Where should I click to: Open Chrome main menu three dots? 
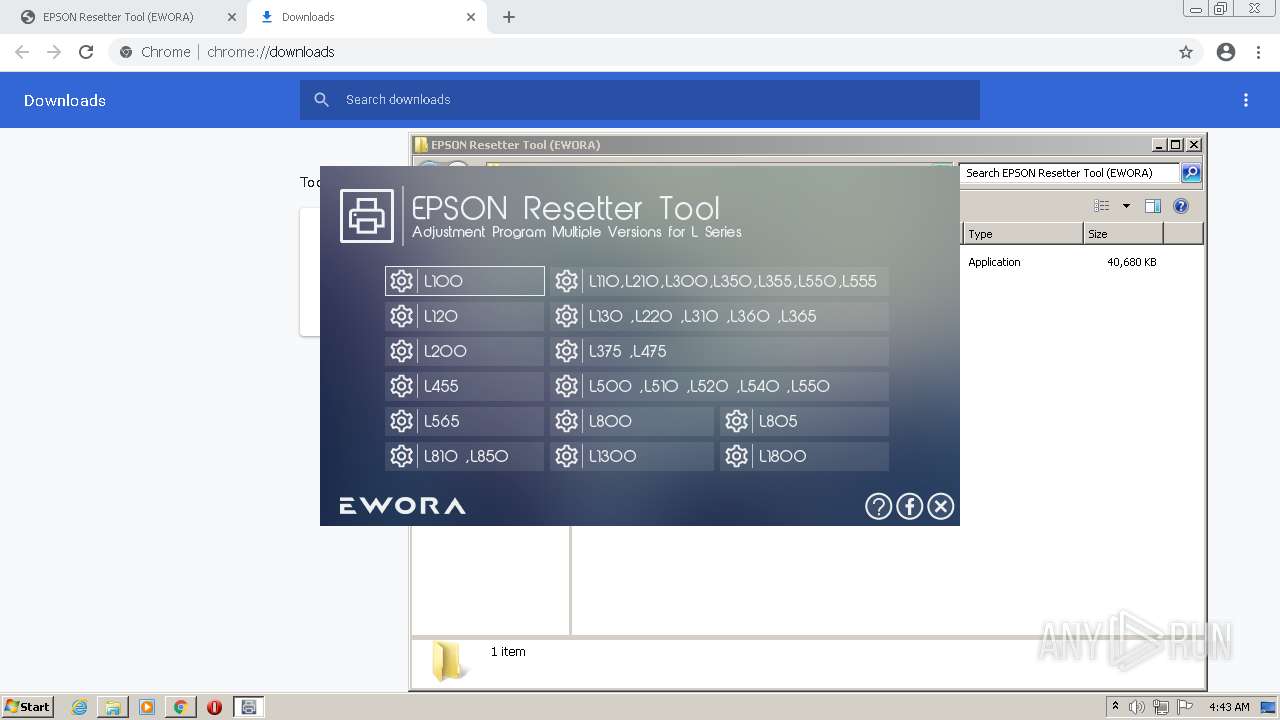(x=1259, y=52)
